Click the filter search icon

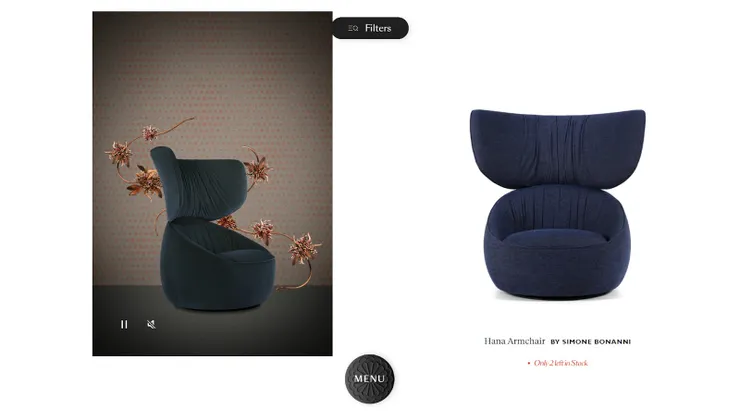pos(353,28)
